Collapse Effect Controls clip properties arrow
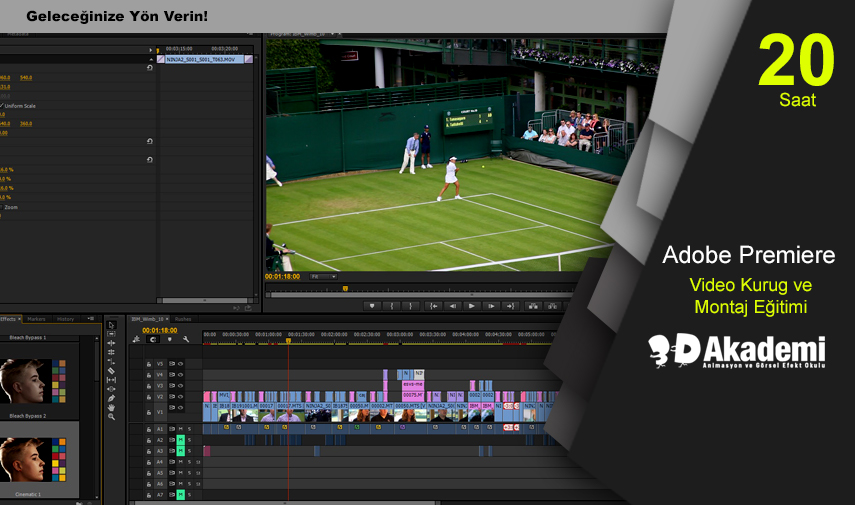Screen dimensions: 855x505 coord(151,59)
